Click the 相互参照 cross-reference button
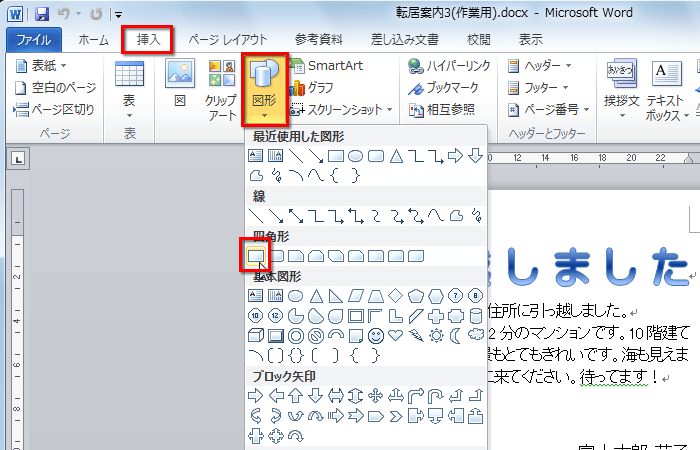 [442, 109]
